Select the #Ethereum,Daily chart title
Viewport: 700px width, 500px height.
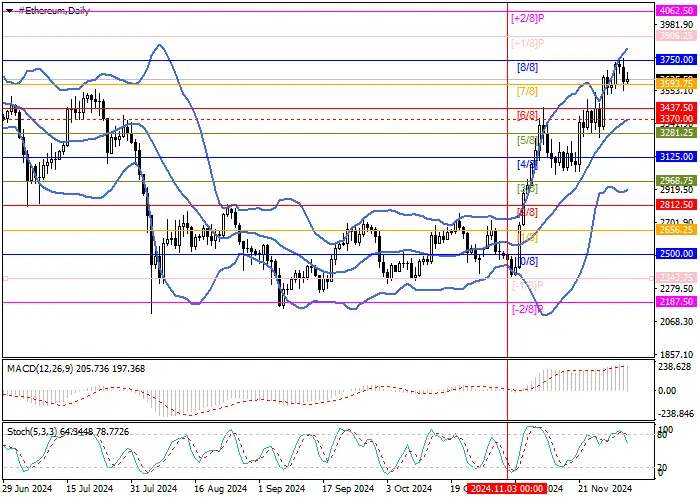(54, 11)
